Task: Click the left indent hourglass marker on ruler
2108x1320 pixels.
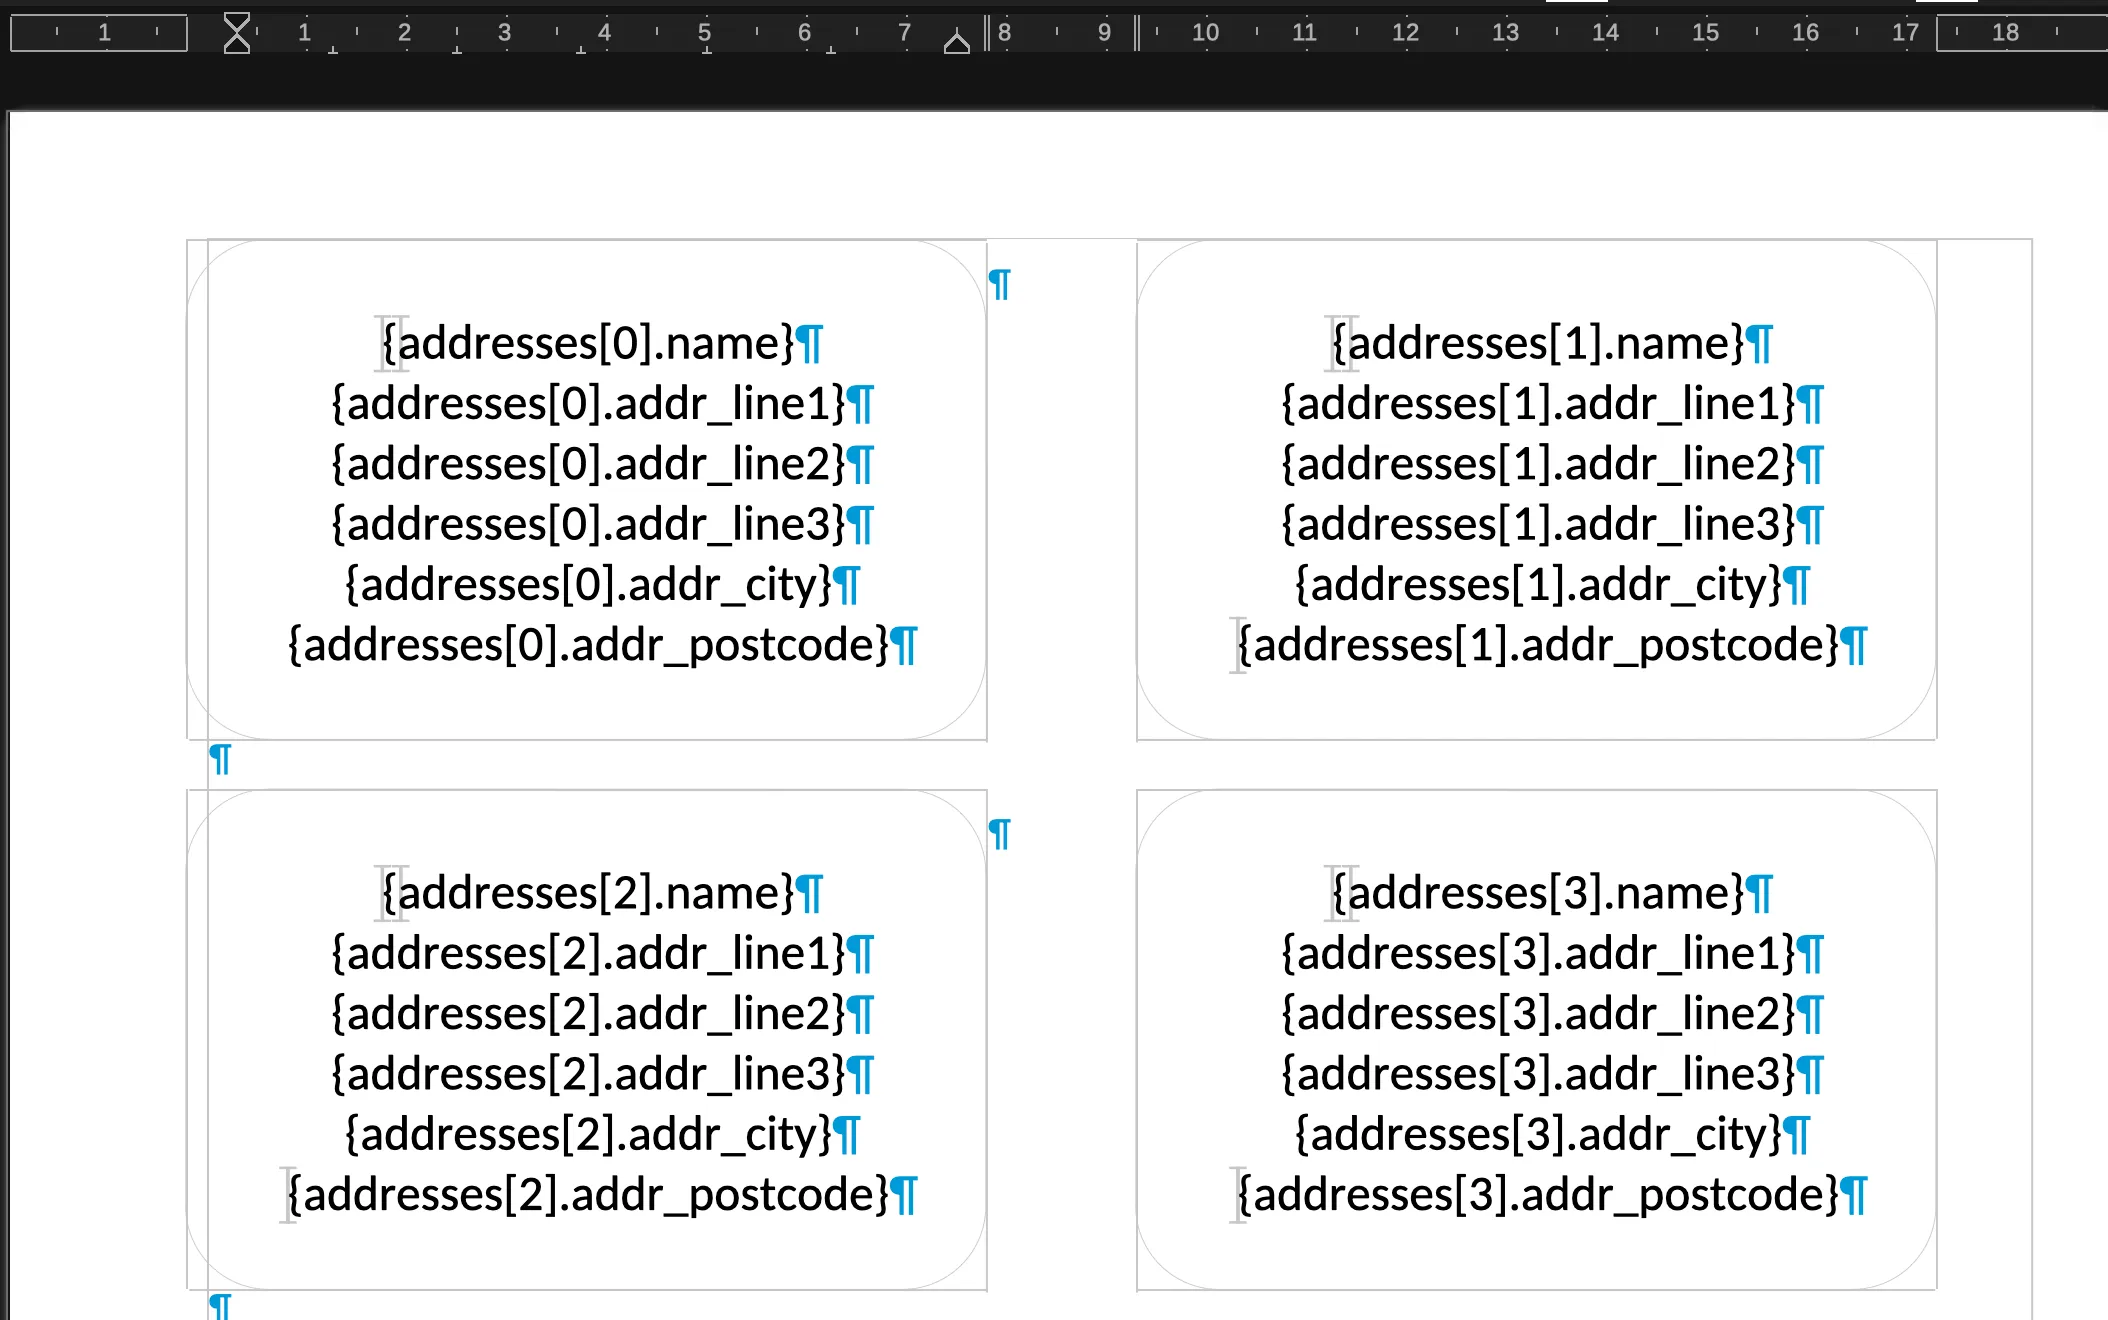Action: tap(237, 32)
